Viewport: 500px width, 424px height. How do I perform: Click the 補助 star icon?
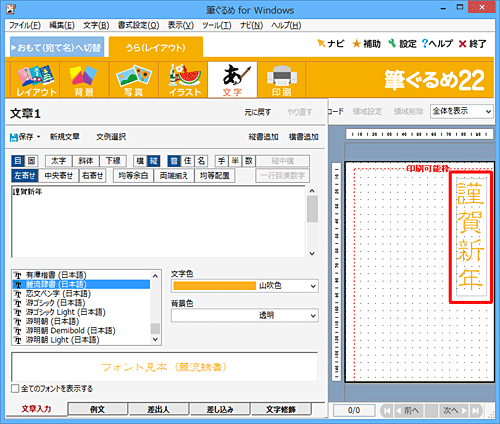pyautogui.click(x=357, y=44)
